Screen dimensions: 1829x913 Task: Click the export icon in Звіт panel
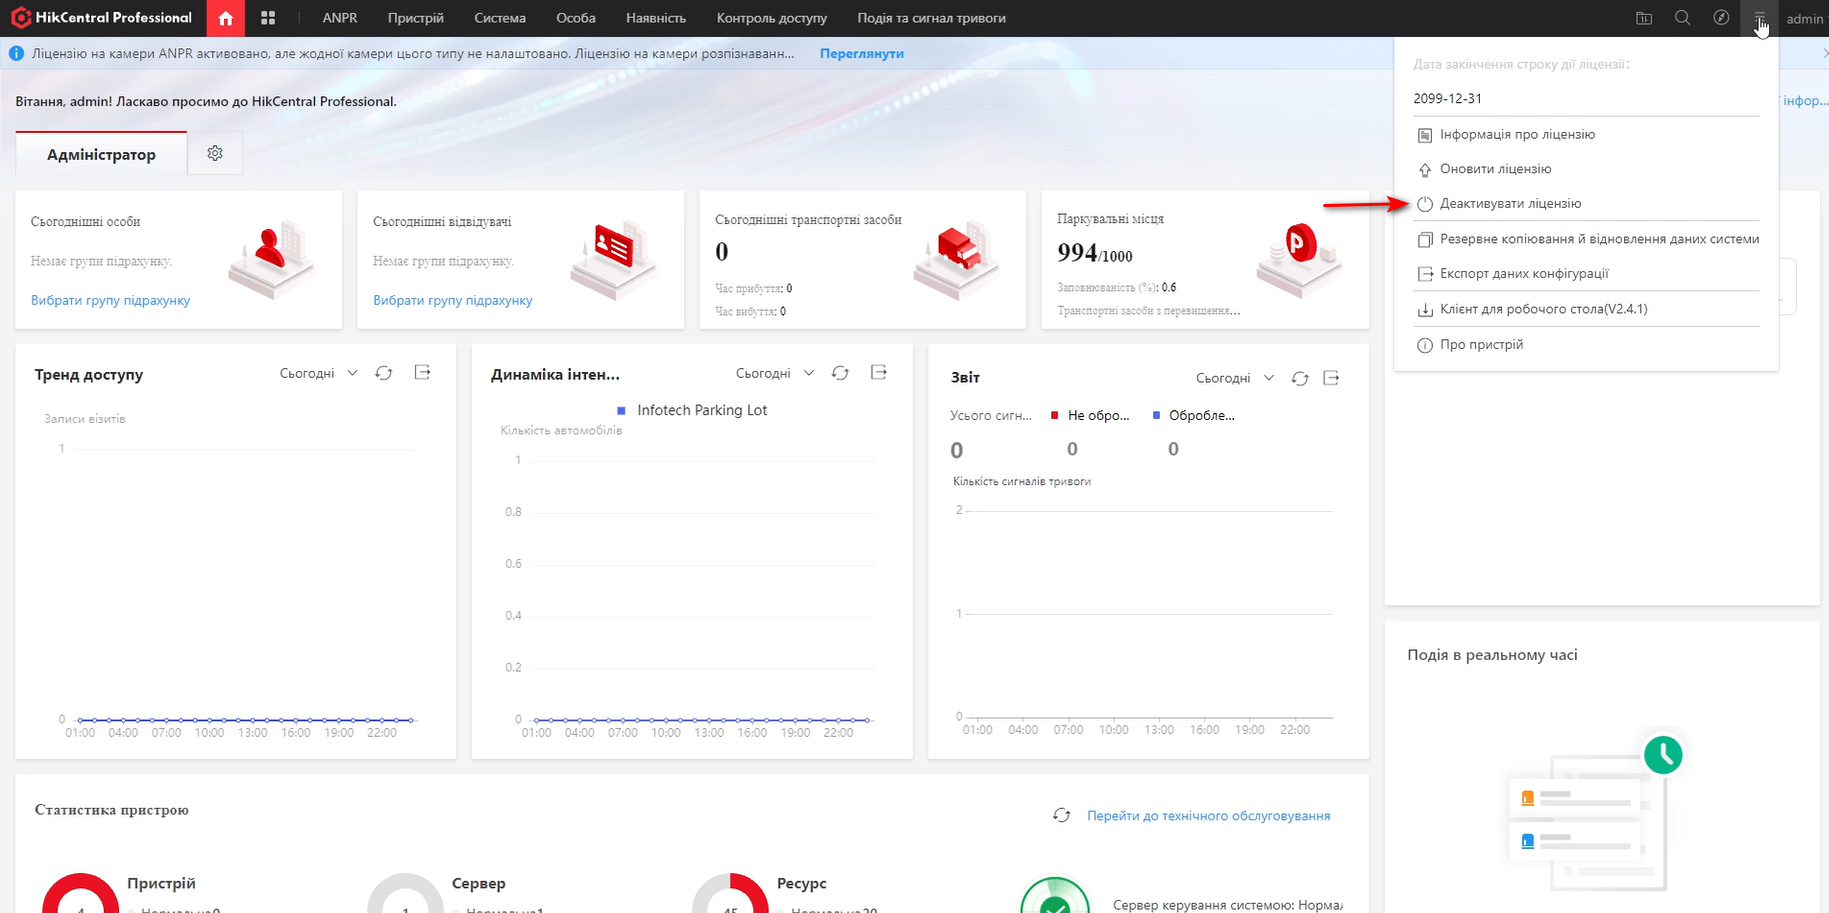[x=1331, y=378]
